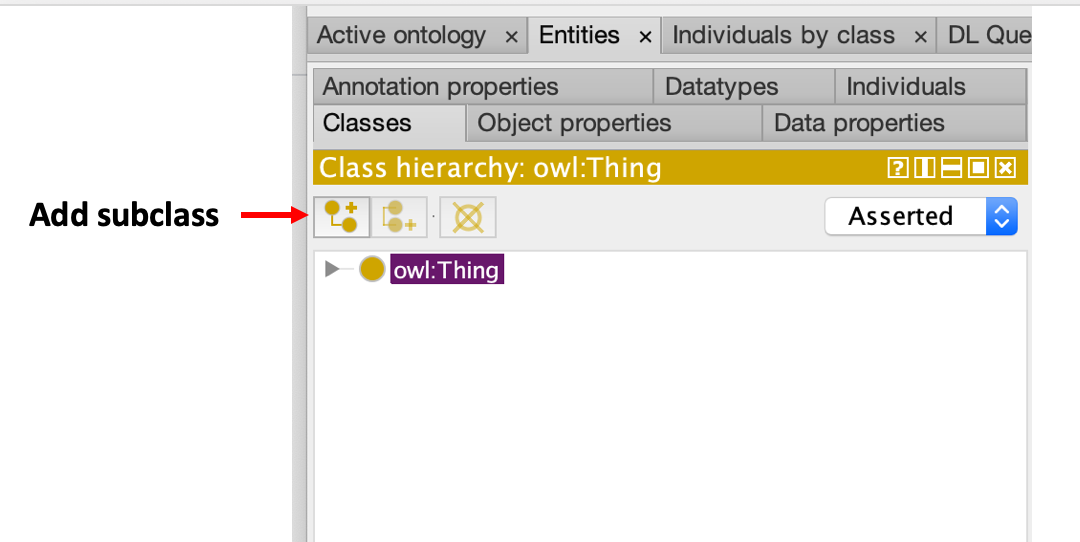1080x542 pixels.
Task: Close the Entities tab
Action: pyautogui.click(x=645, y=37)
